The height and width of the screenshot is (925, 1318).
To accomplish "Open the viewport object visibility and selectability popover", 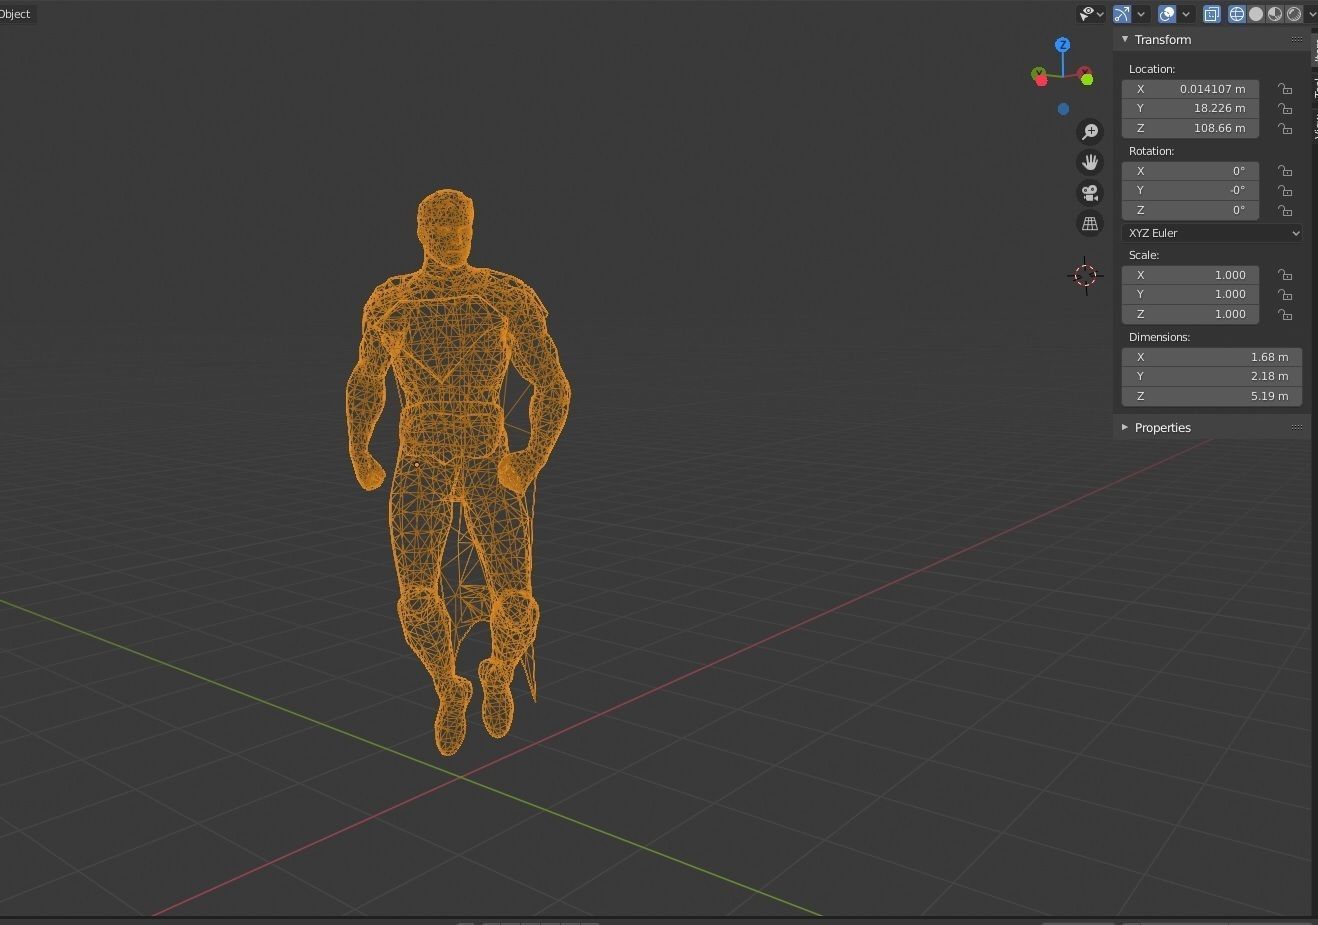I will tap(1090, 14).
